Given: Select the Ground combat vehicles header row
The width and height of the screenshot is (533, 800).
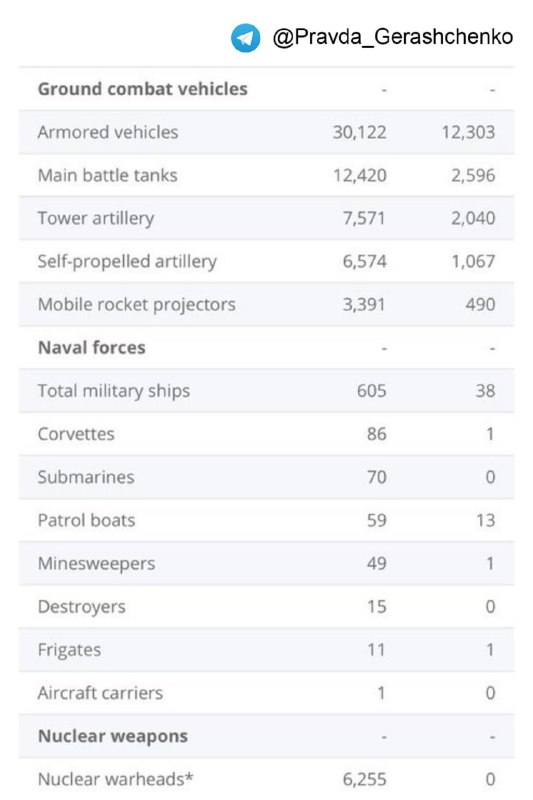Looking at the screenshot, I should (x=266, y=89).
